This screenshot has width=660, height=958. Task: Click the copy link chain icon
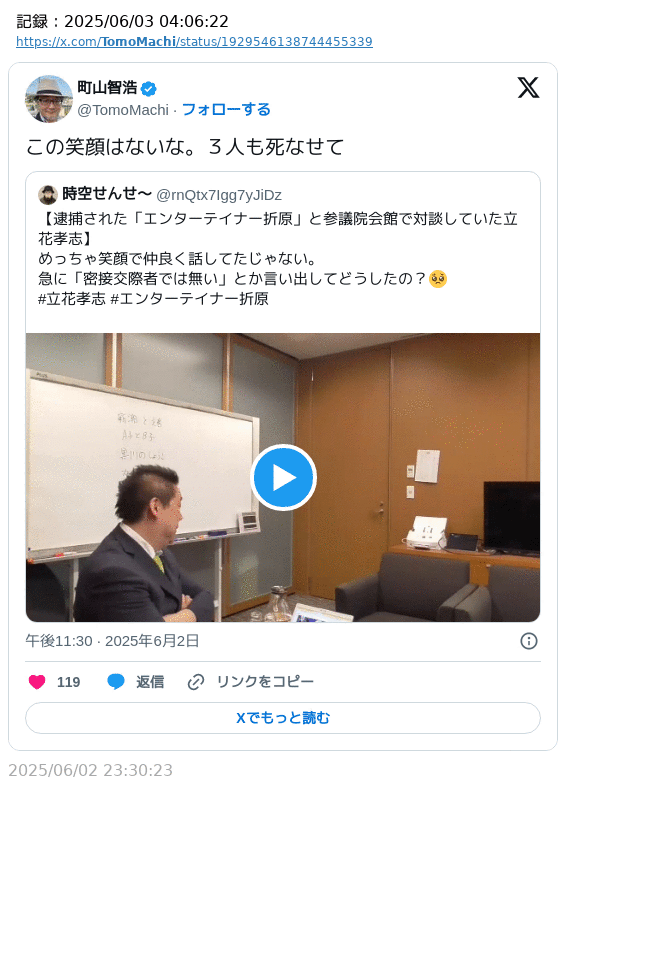point(196,682)
